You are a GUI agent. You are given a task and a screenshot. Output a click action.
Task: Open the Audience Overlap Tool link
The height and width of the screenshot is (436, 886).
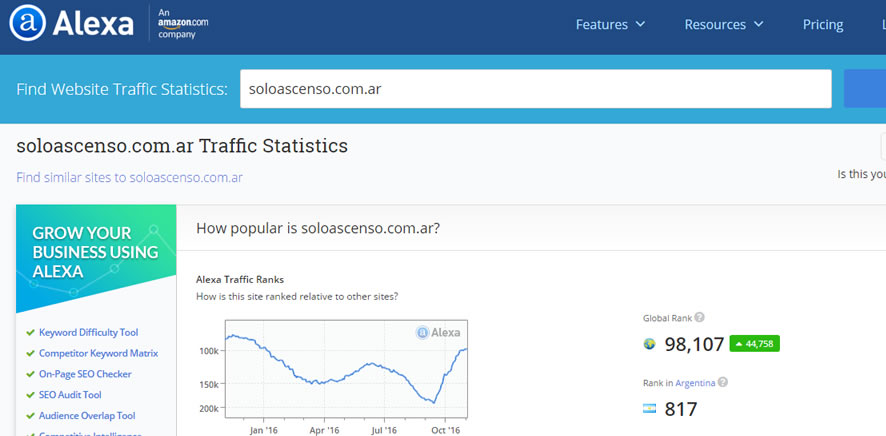[87, 416]
